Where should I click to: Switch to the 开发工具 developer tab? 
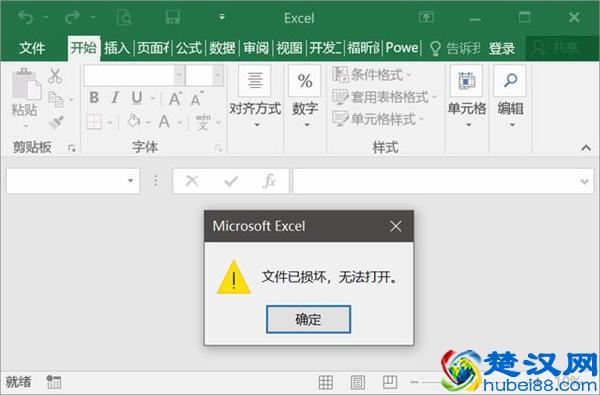[325, 48]
